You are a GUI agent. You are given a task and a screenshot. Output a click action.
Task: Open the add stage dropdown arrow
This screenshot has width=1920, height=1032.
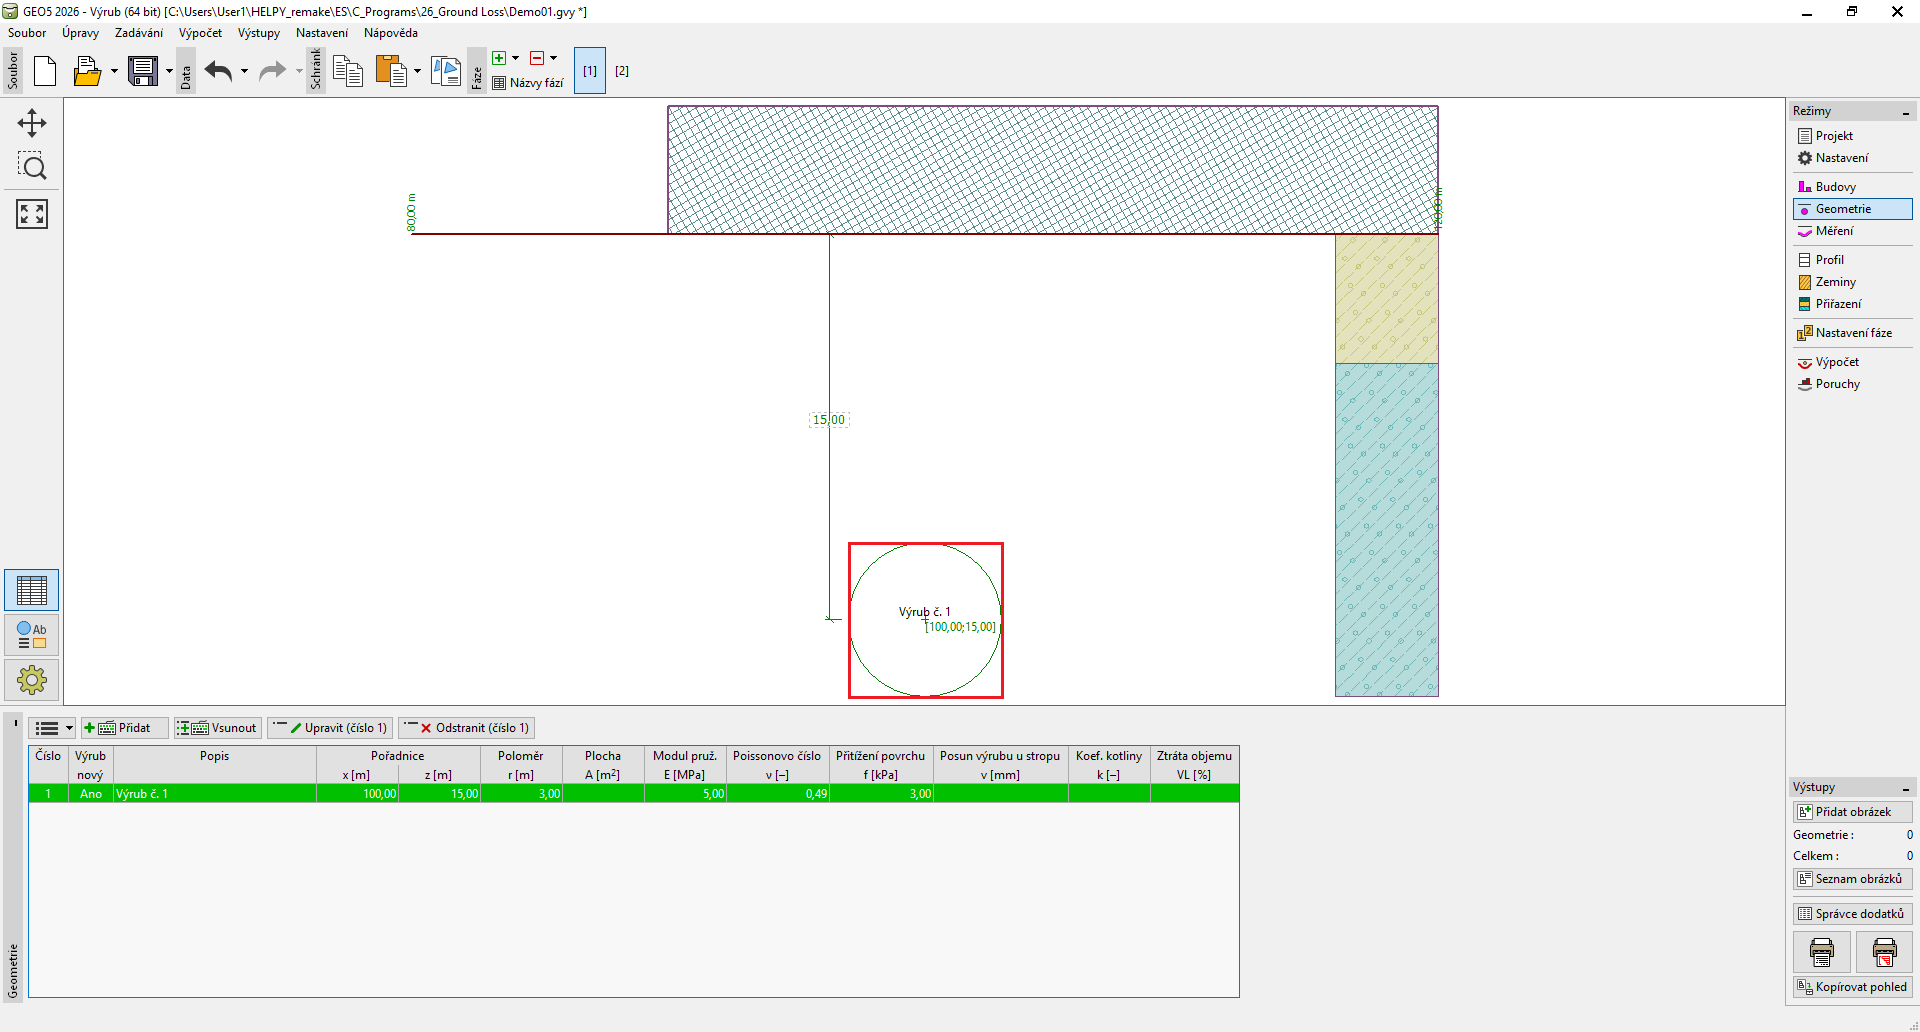516,58
